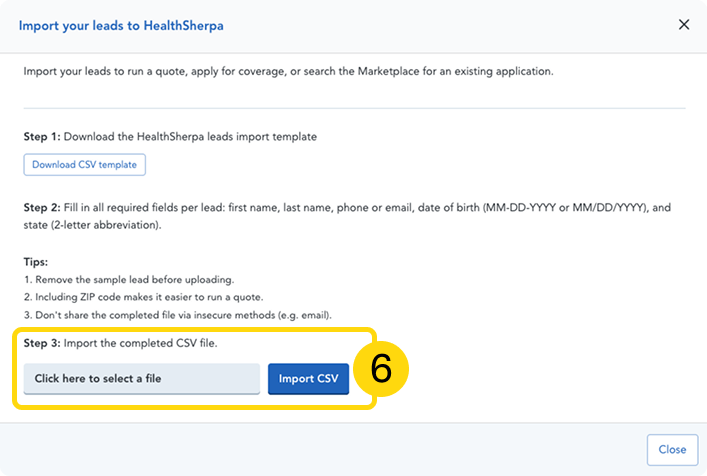Click the intro sentence about importing leads
Image resolution: width=707 pixels, height=476 pixels.
pyautogui.click(x=289, y=71)
